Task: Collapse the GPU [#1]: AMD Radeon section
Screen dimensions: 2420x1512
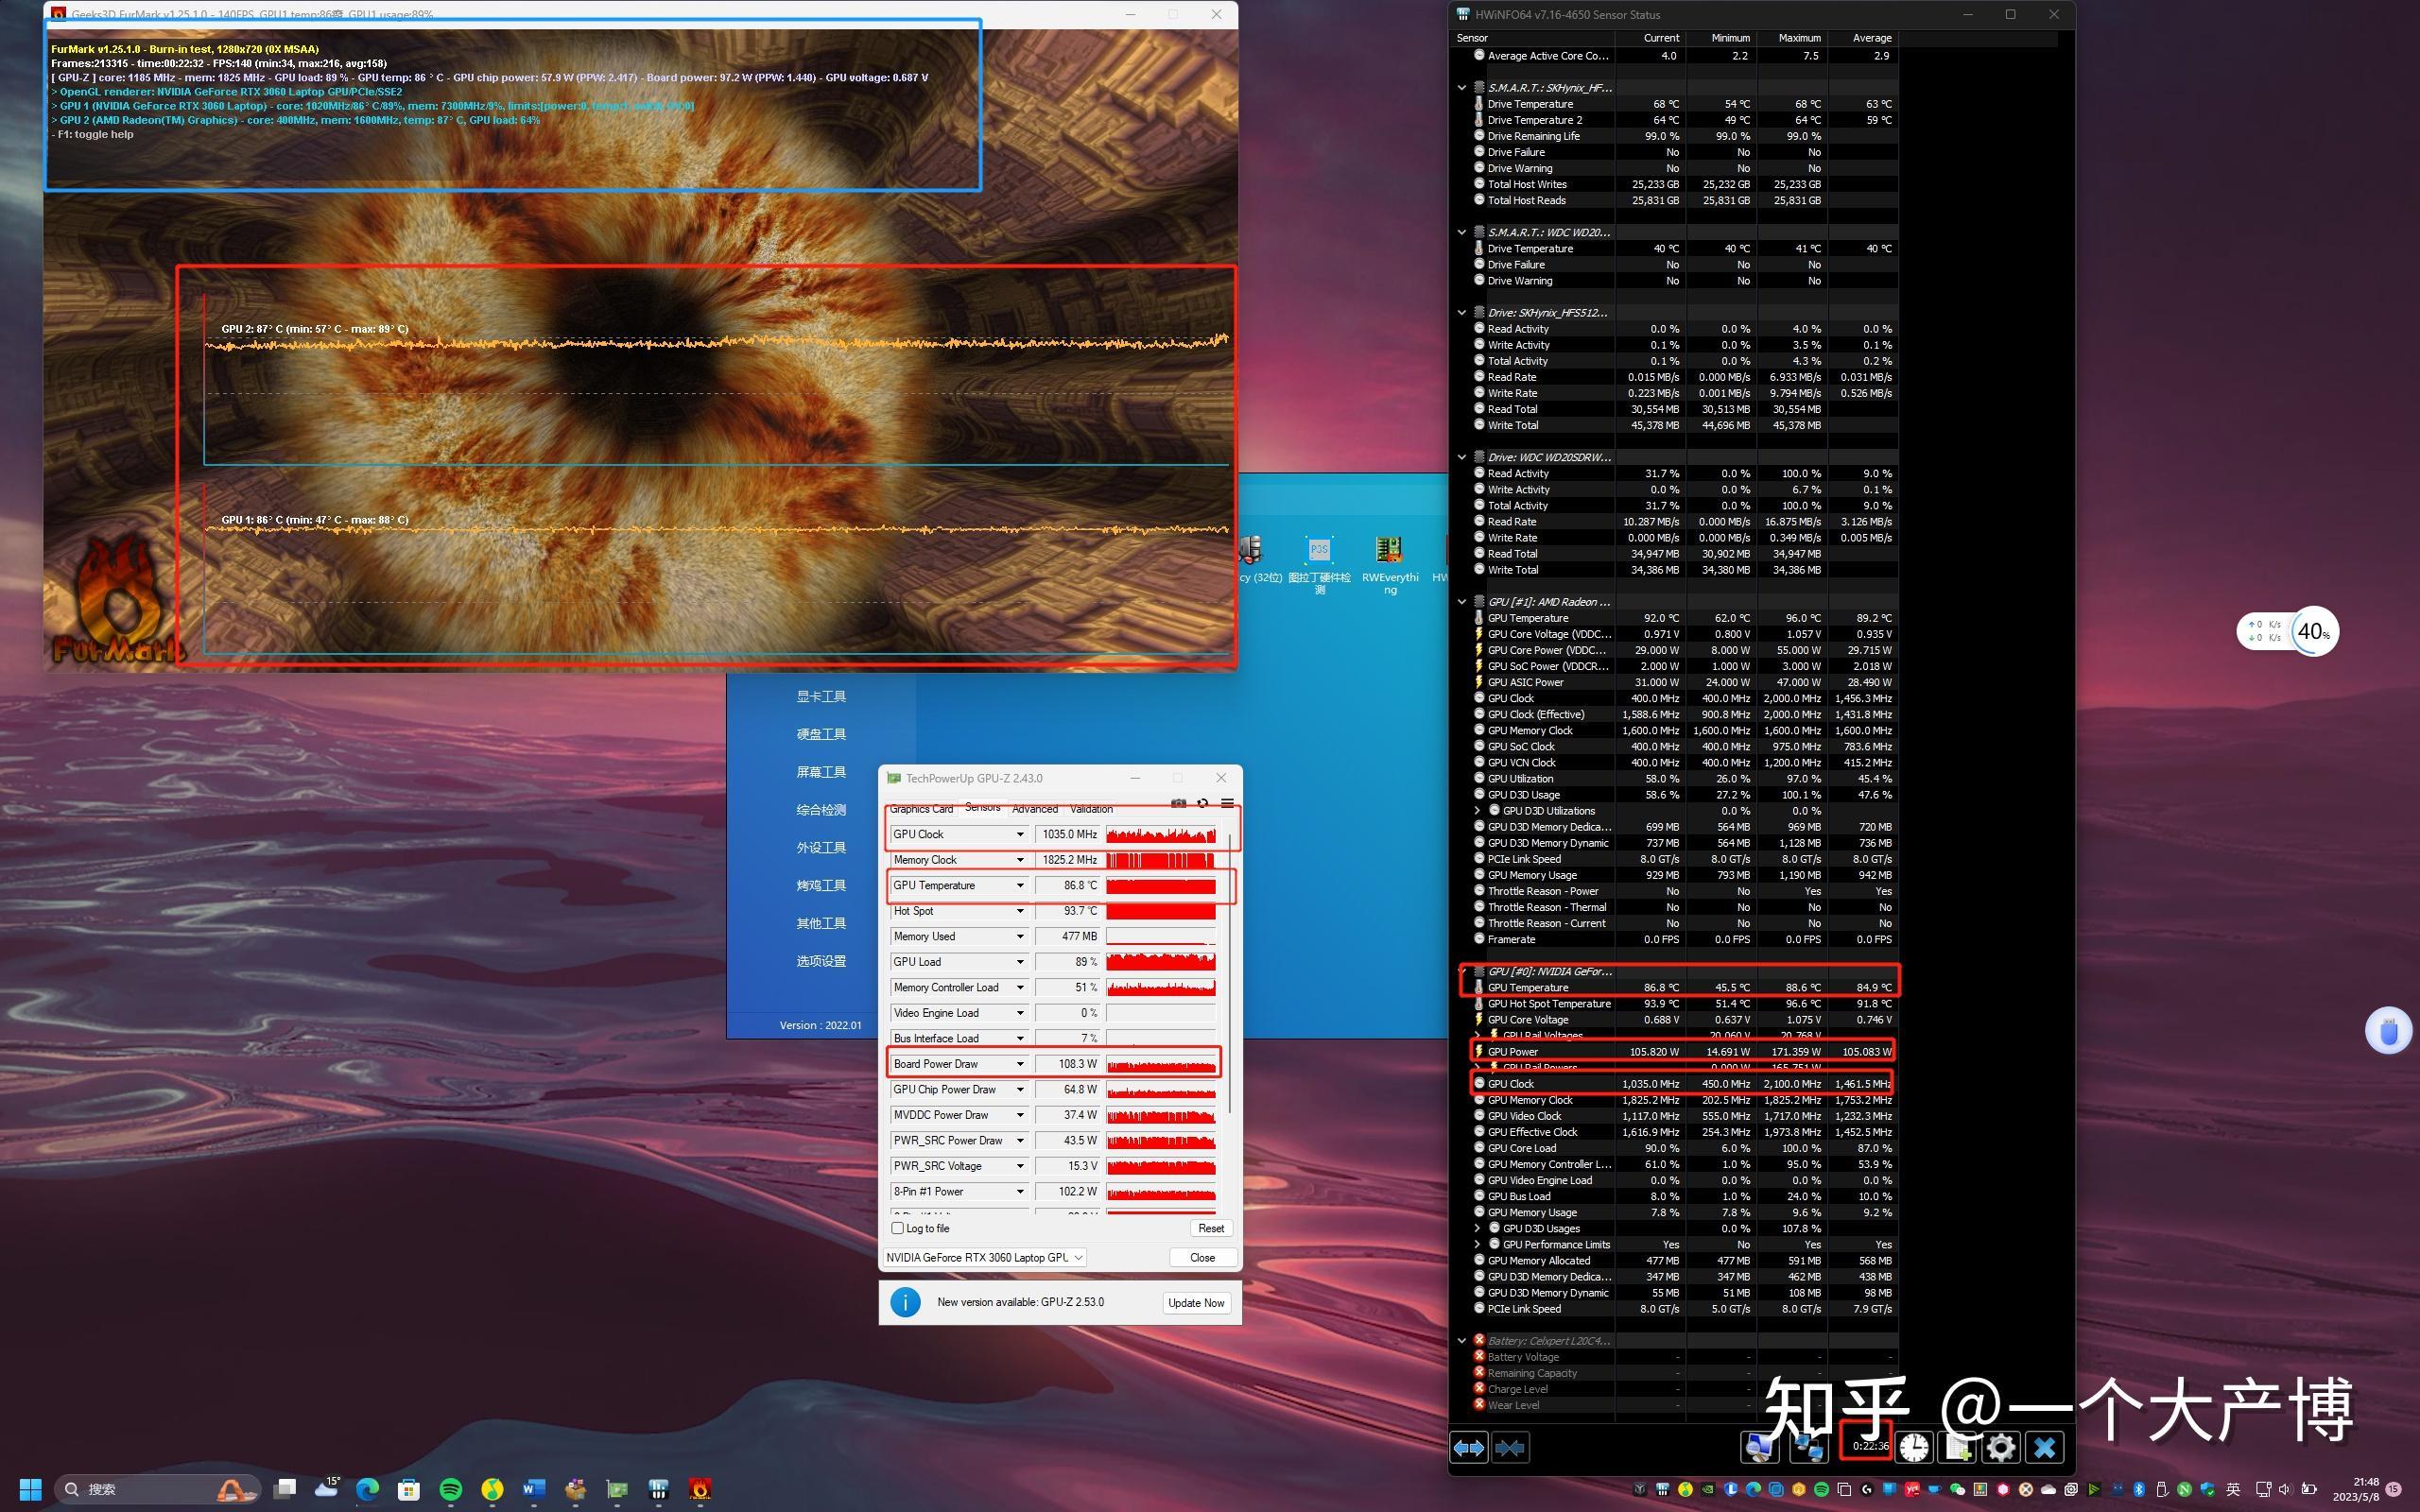Action: coord(1462,602)
